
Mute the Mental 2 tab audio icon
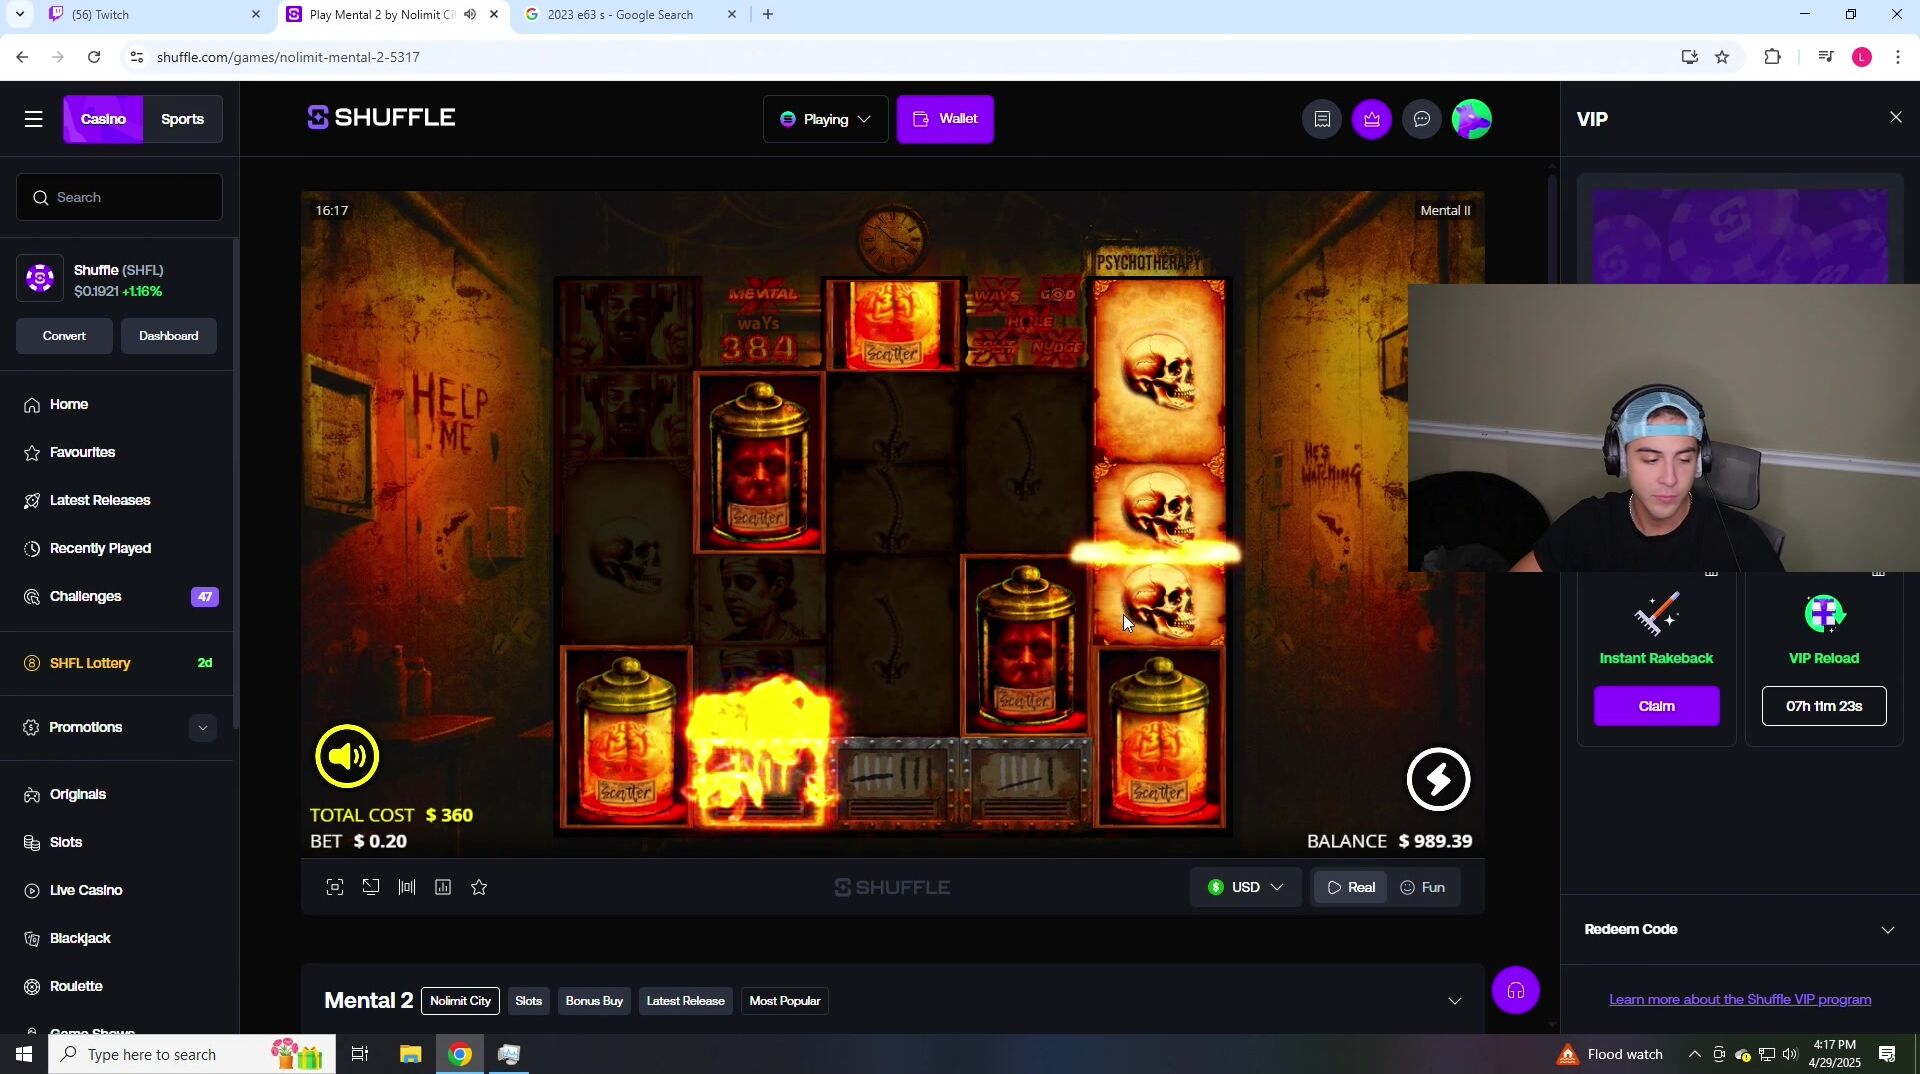click(470, 15)
